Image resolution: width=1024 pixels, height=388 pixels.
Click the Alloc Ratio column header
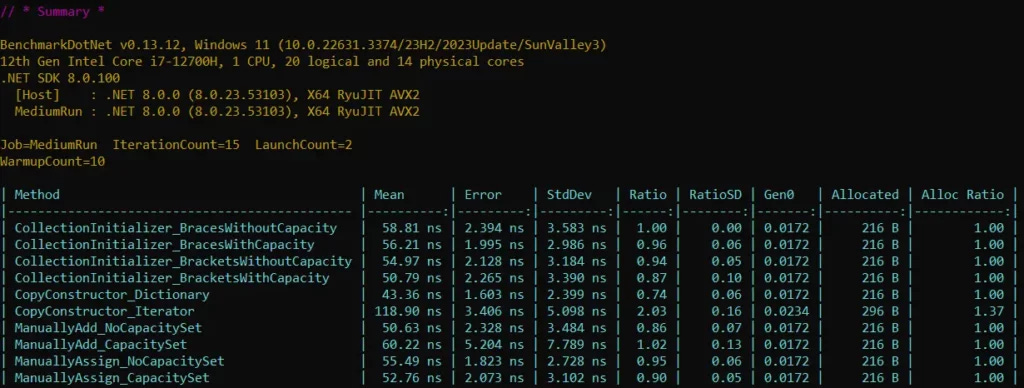click(x=963, y=195)
